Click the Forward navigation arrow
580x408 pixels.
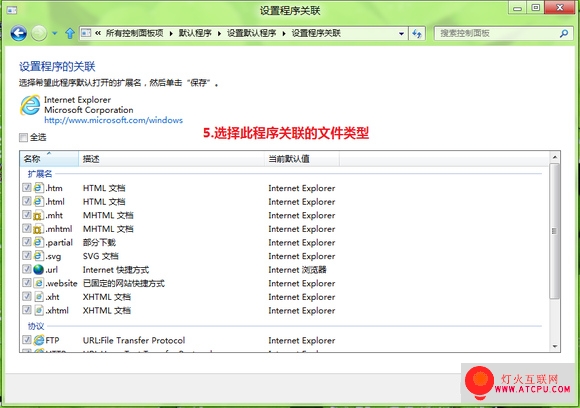pos(39,34)
